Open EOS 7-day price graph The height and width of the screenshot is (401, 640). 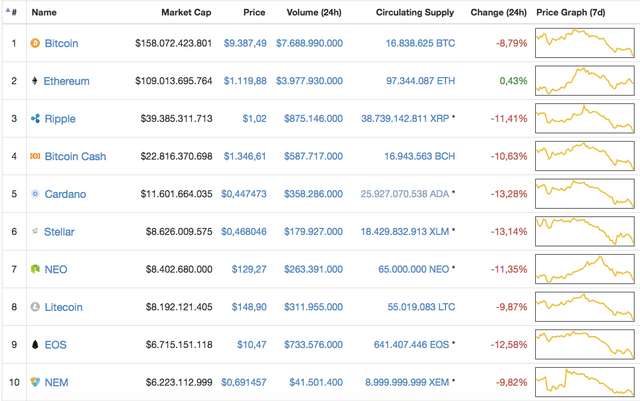click(584, 345)
